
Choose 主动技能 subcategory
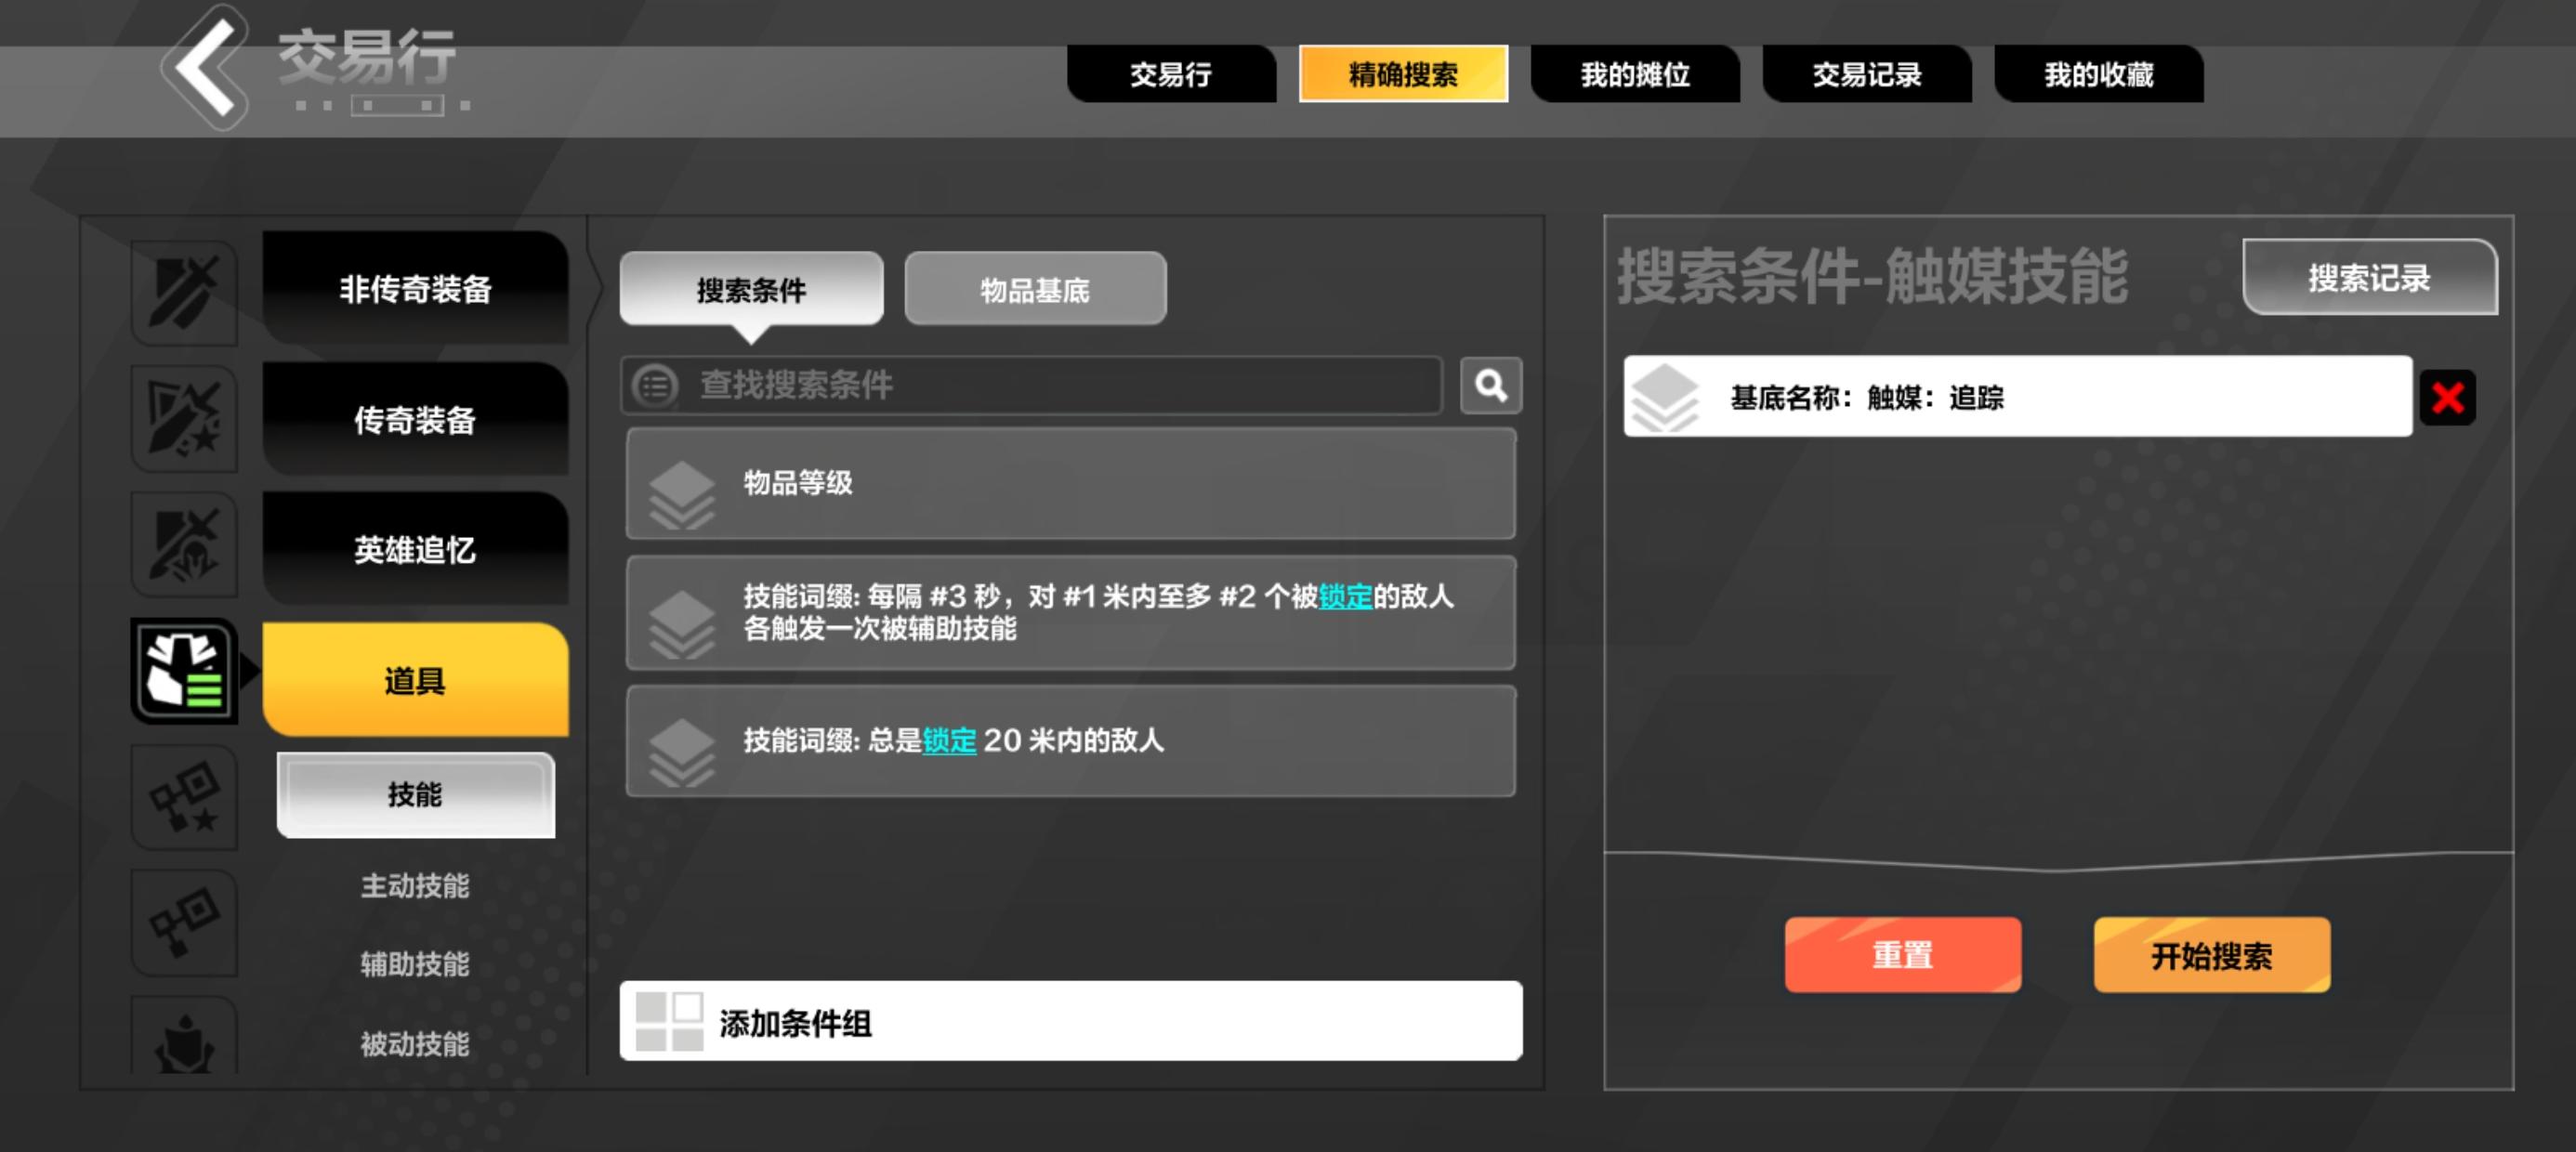[x=415, y=885]
